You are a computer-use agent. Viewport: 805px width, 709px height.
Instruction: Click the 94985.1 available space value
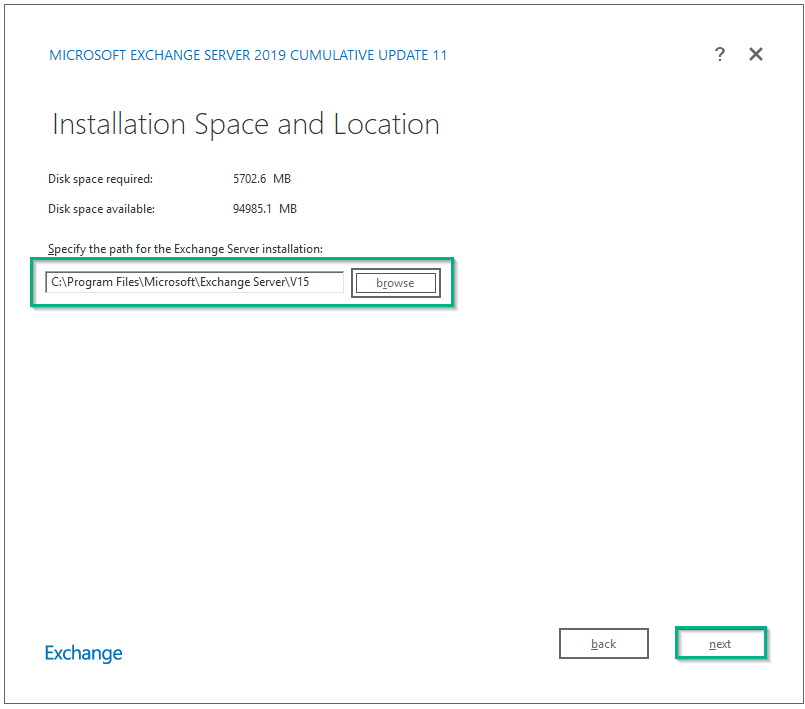click(x=252, y=209)
